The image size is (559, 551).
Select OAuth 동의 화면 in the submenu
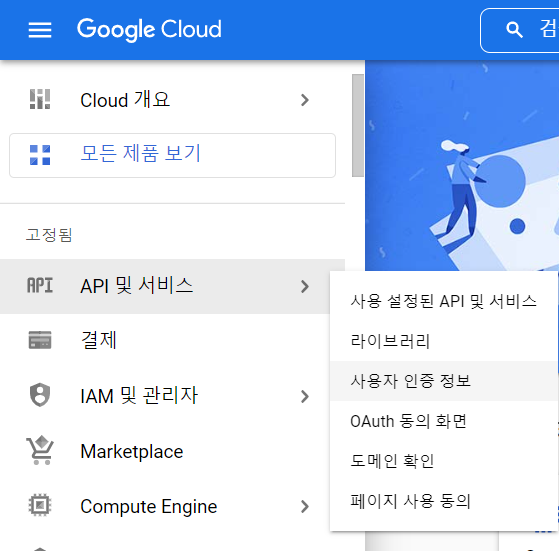coord(444,421)
